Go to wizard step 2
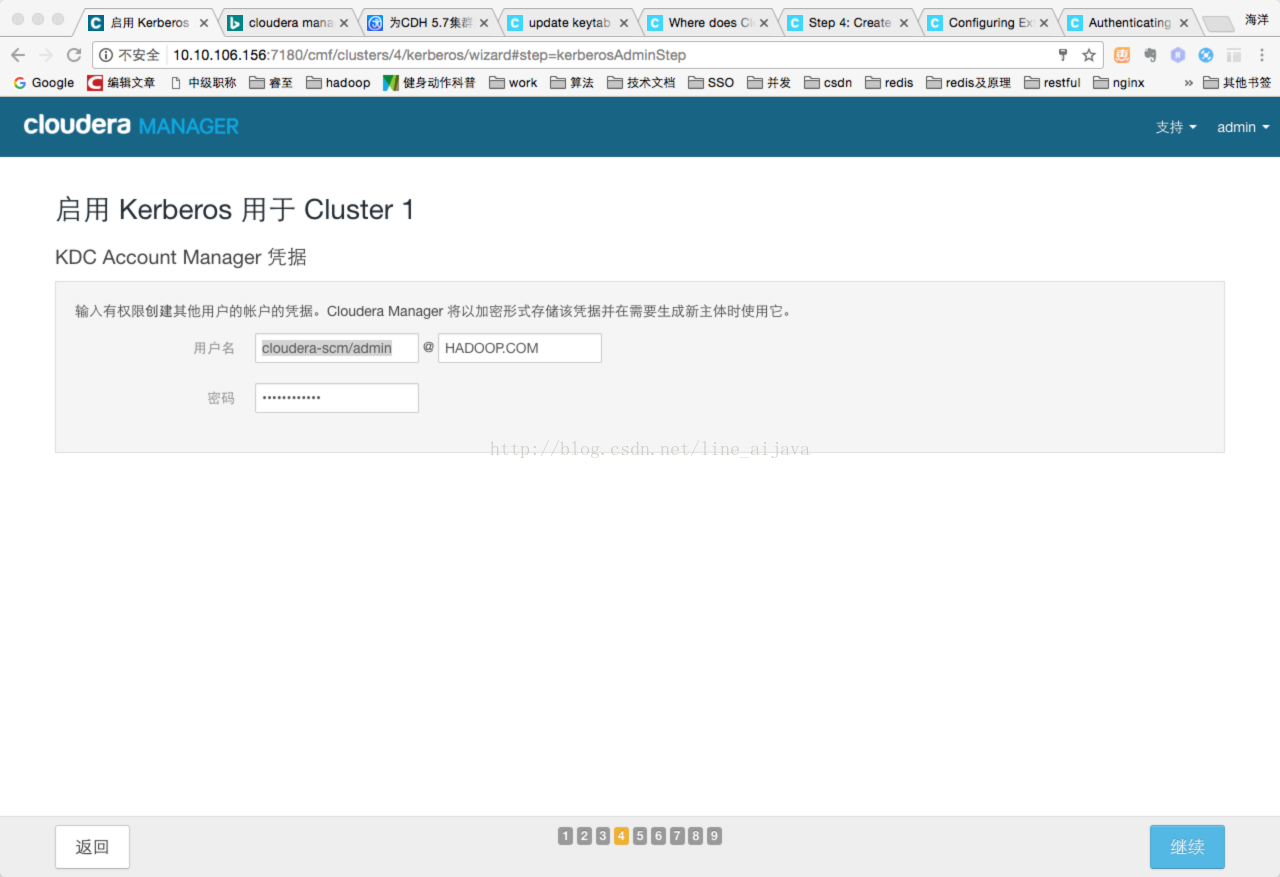Screen dimensions: 1280x877 point(585,836)
